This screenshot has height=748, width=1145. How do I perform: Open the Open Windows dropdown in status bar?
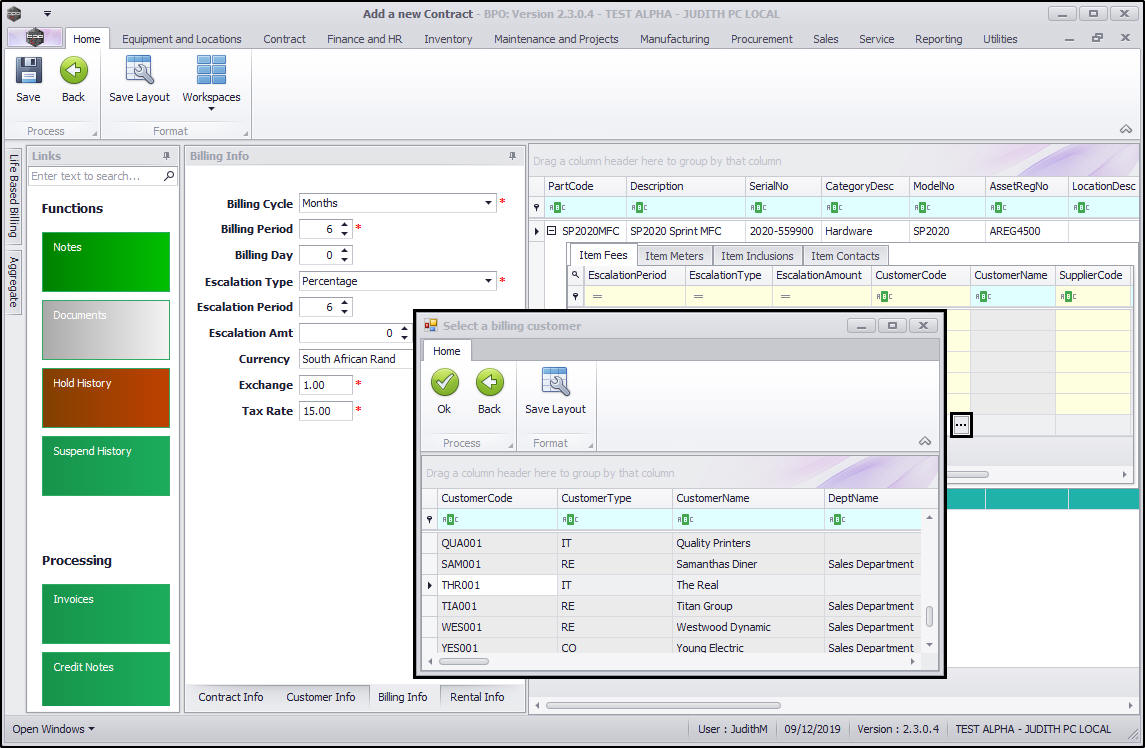point(54,729)
